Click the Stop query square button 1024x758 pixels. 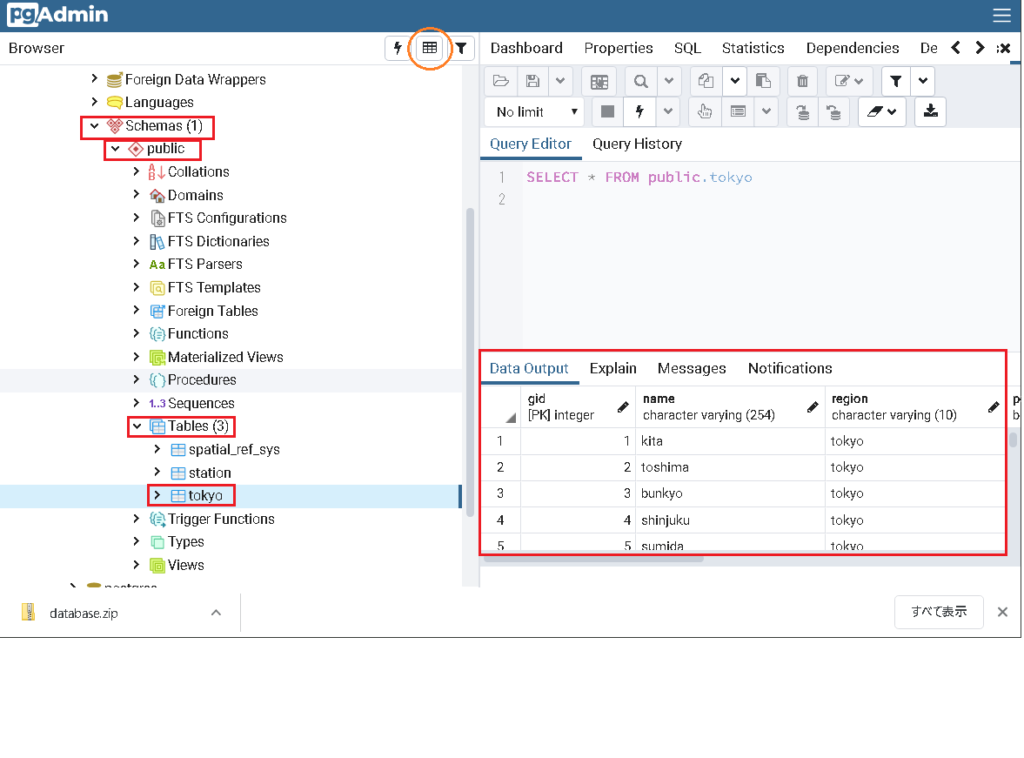[x=607, y=111]
